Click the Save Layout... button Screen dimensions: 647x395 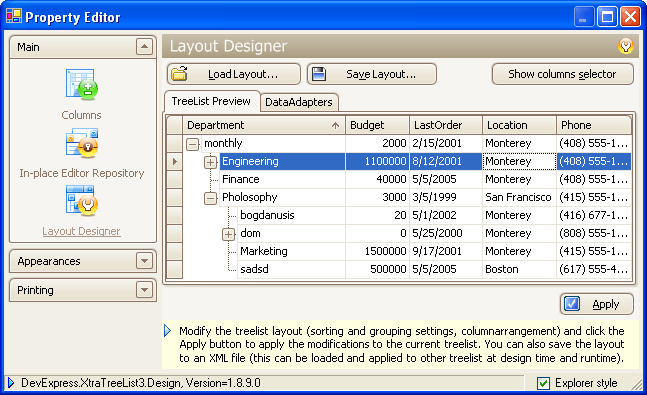click(372, 74)
